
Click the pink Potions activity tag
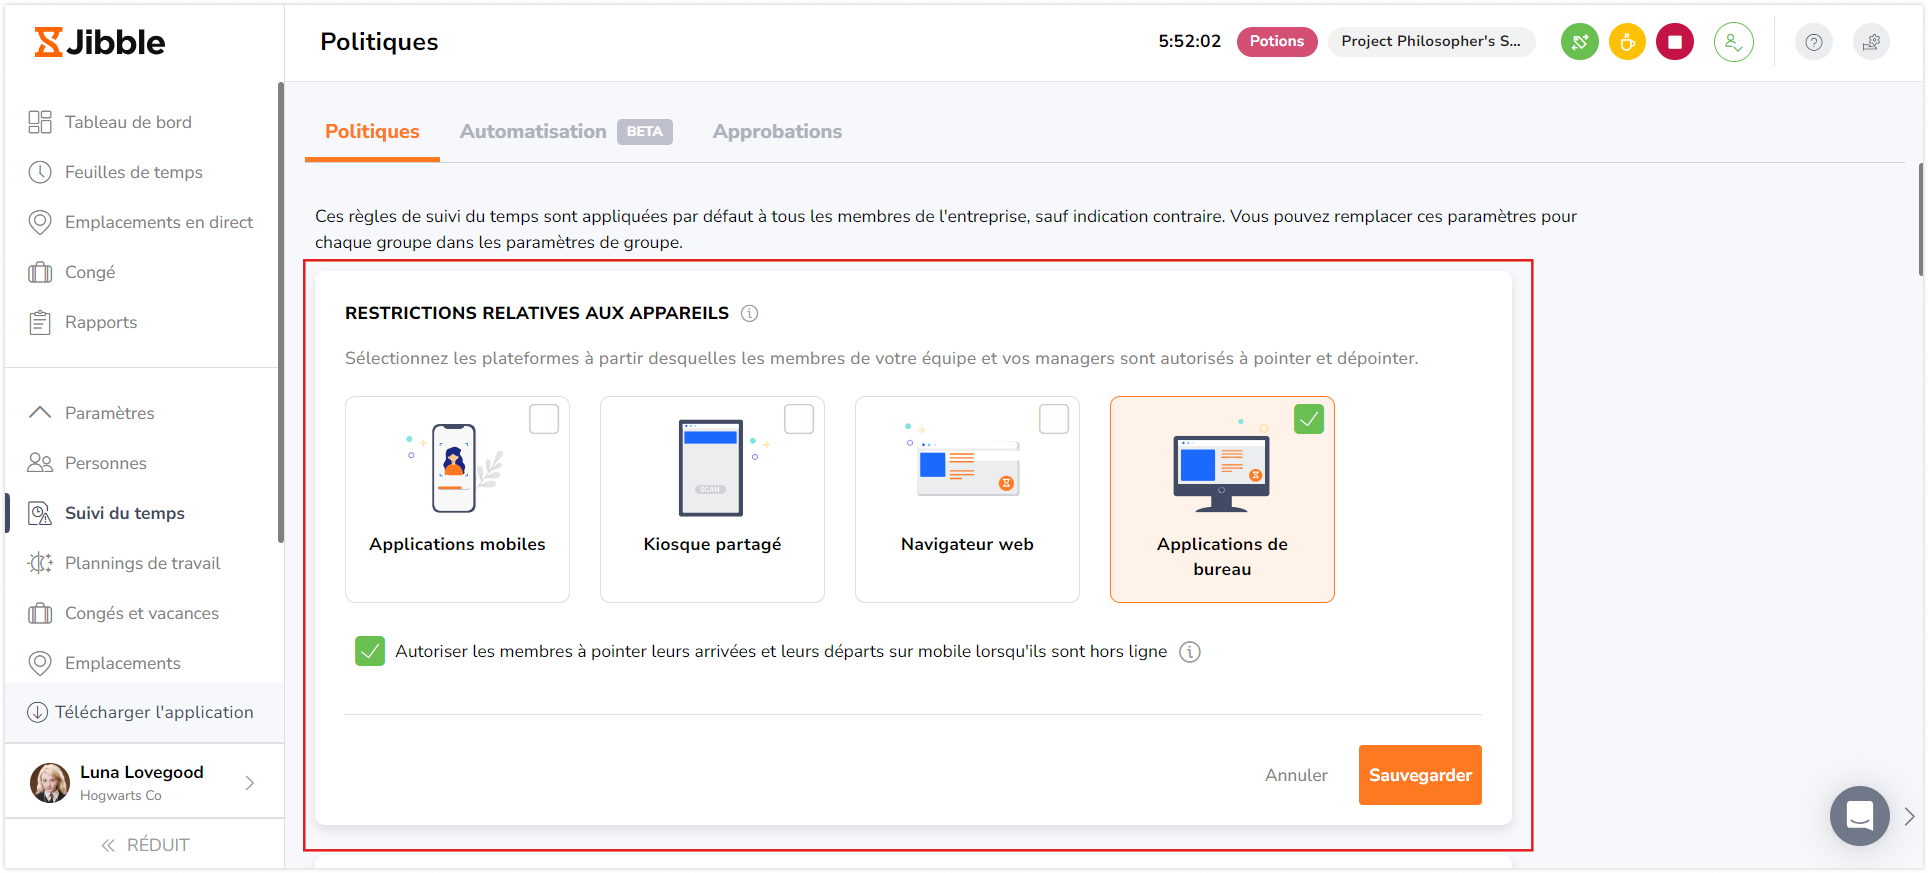[1276, 42]
